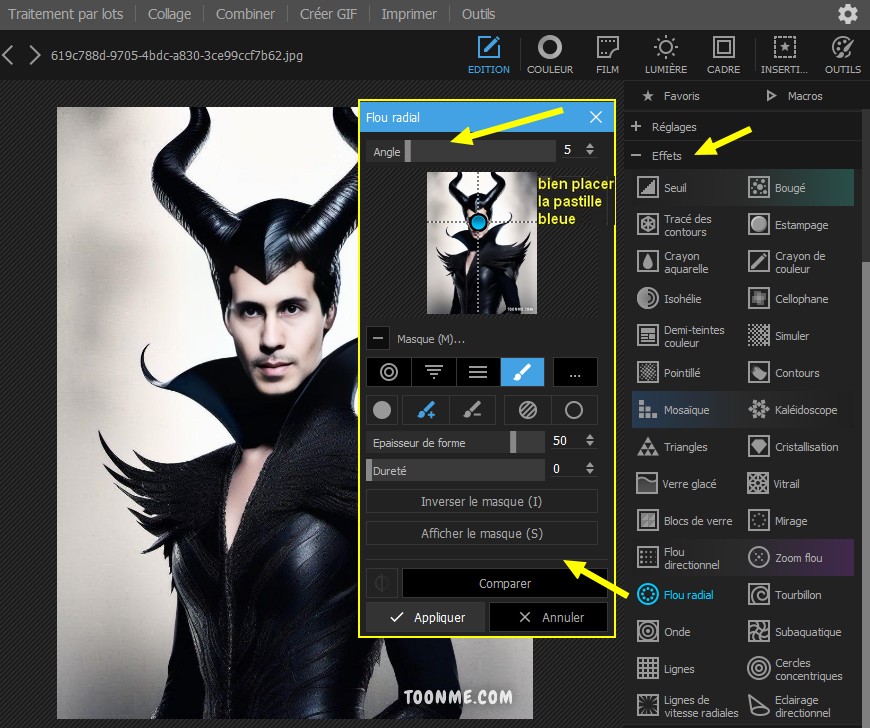Select the hatched circle fill option
This screenshot has width=870, height=728.
[x=528, y=410]
